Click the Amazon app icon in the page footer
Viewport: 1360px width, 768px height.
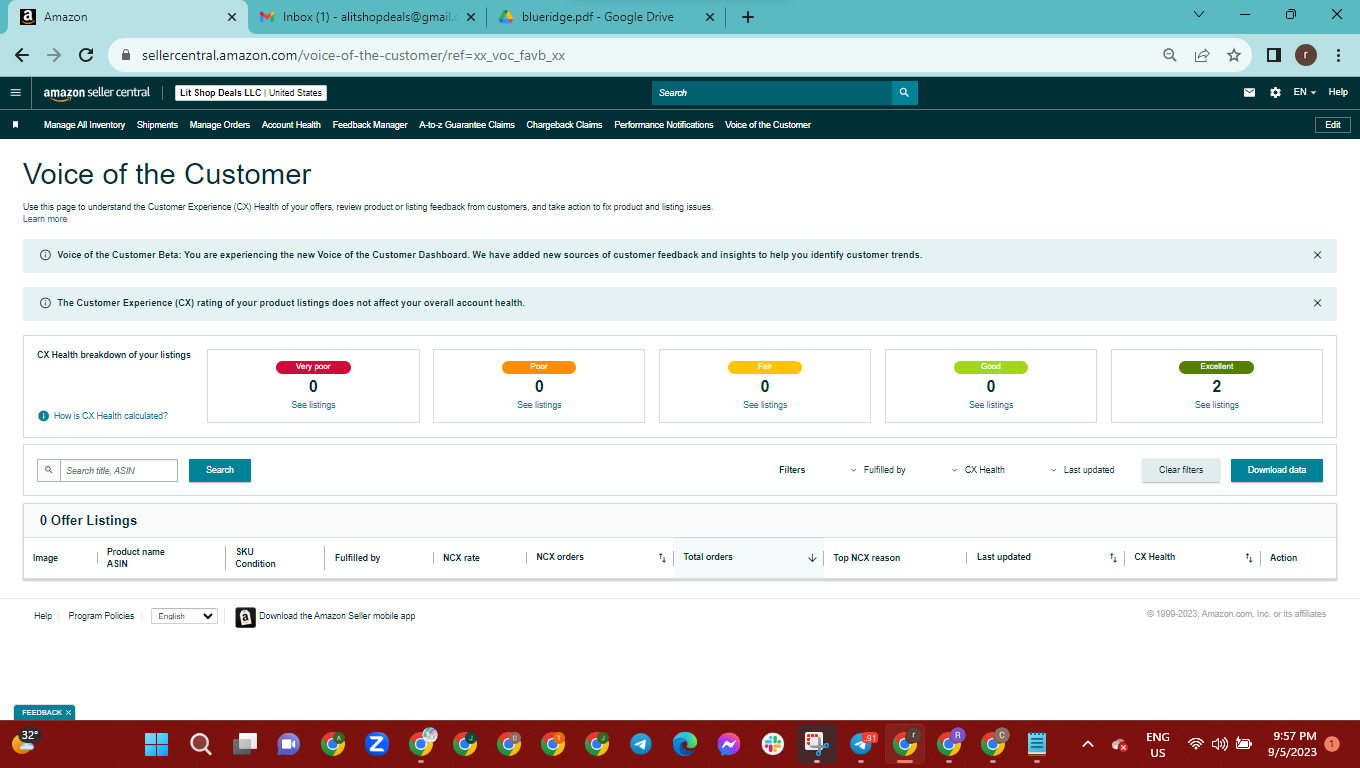[x=245, y=617]
